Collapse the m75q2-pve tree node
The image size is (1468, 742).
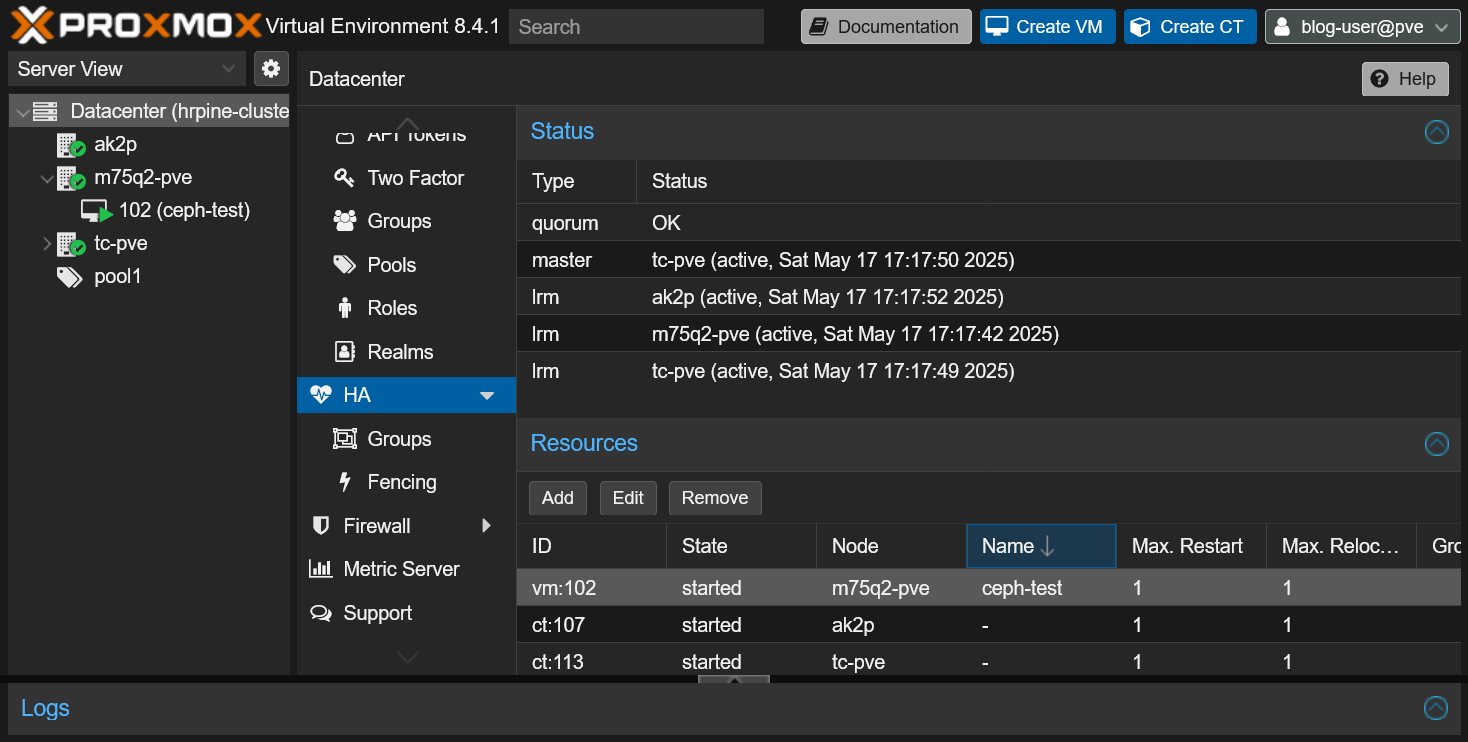(x=46, y=178)
